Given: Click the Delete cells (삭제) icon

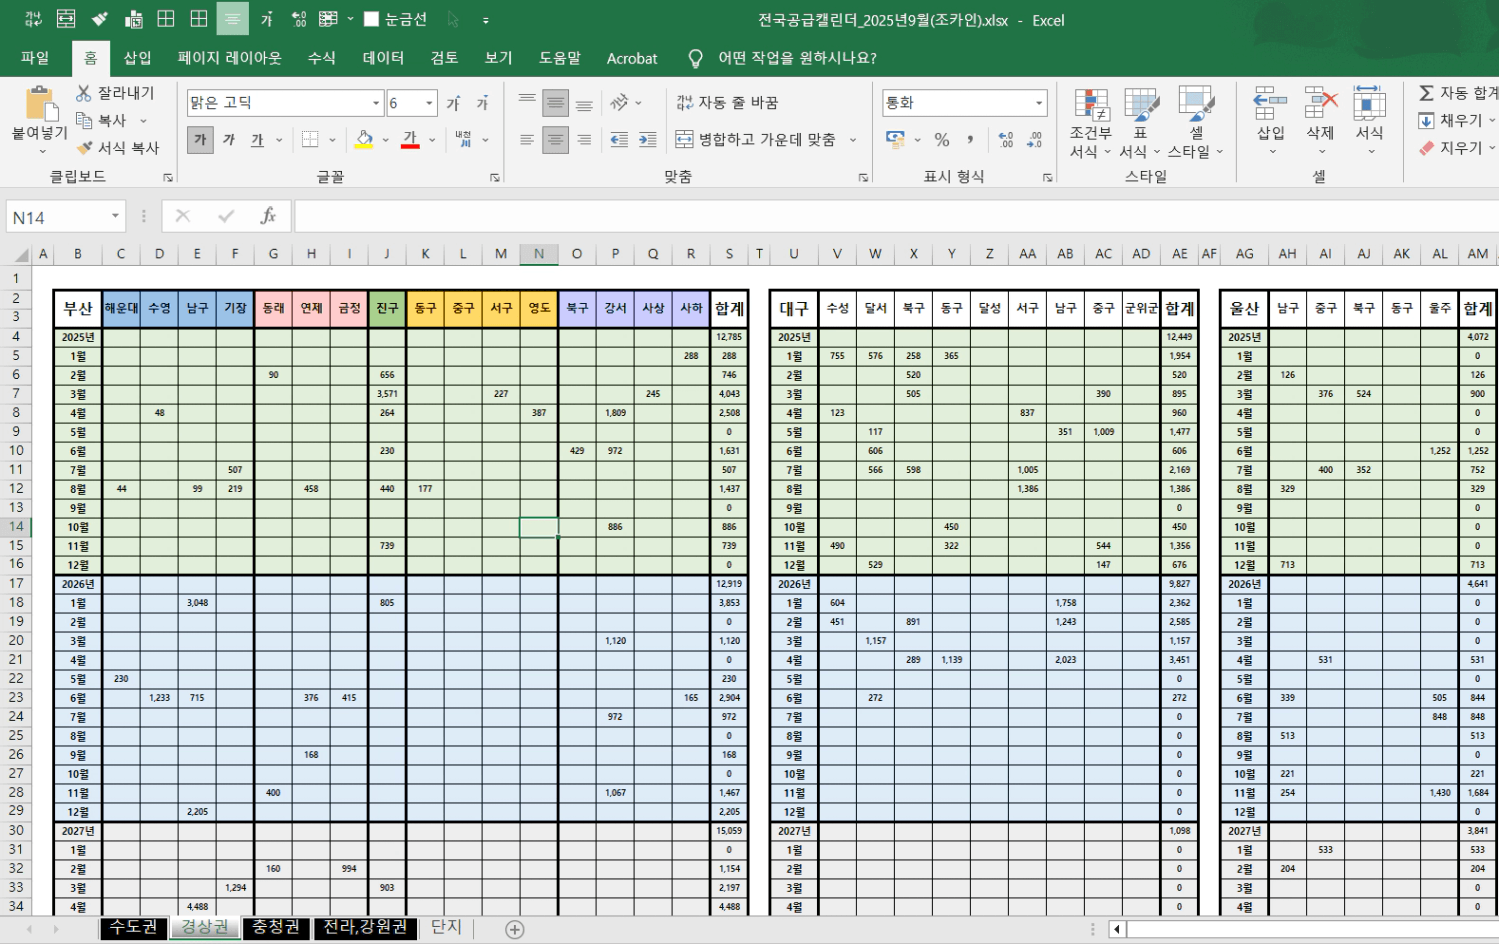Looking at the screenshot, I should point(1321,103).
